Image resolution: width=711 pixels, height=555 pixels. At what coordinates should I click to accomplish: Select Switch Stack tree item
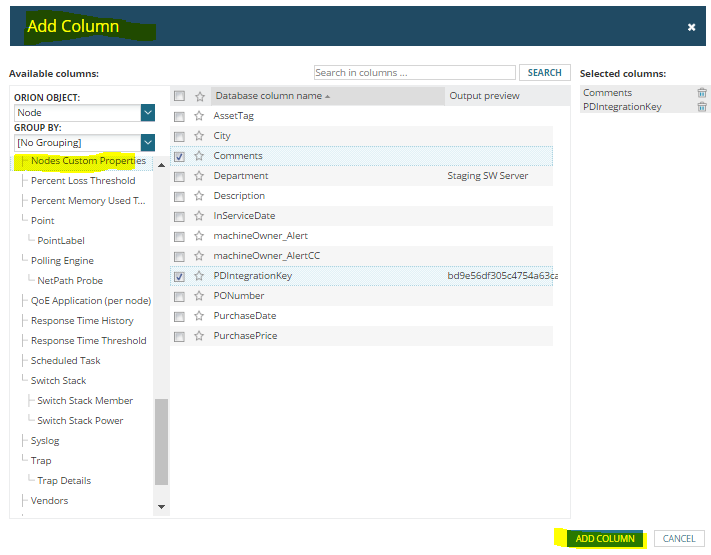click(58, 380)
